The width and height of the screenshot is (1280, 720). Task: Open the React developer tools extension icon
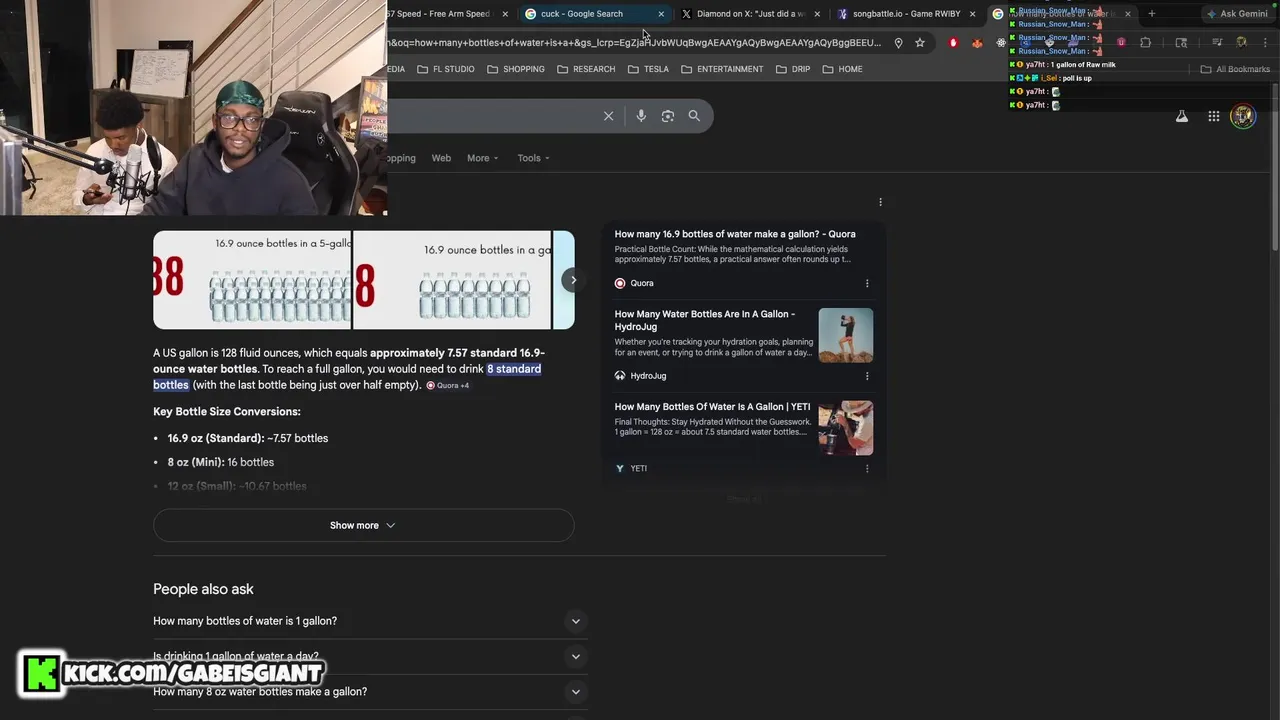(1001, 43)
